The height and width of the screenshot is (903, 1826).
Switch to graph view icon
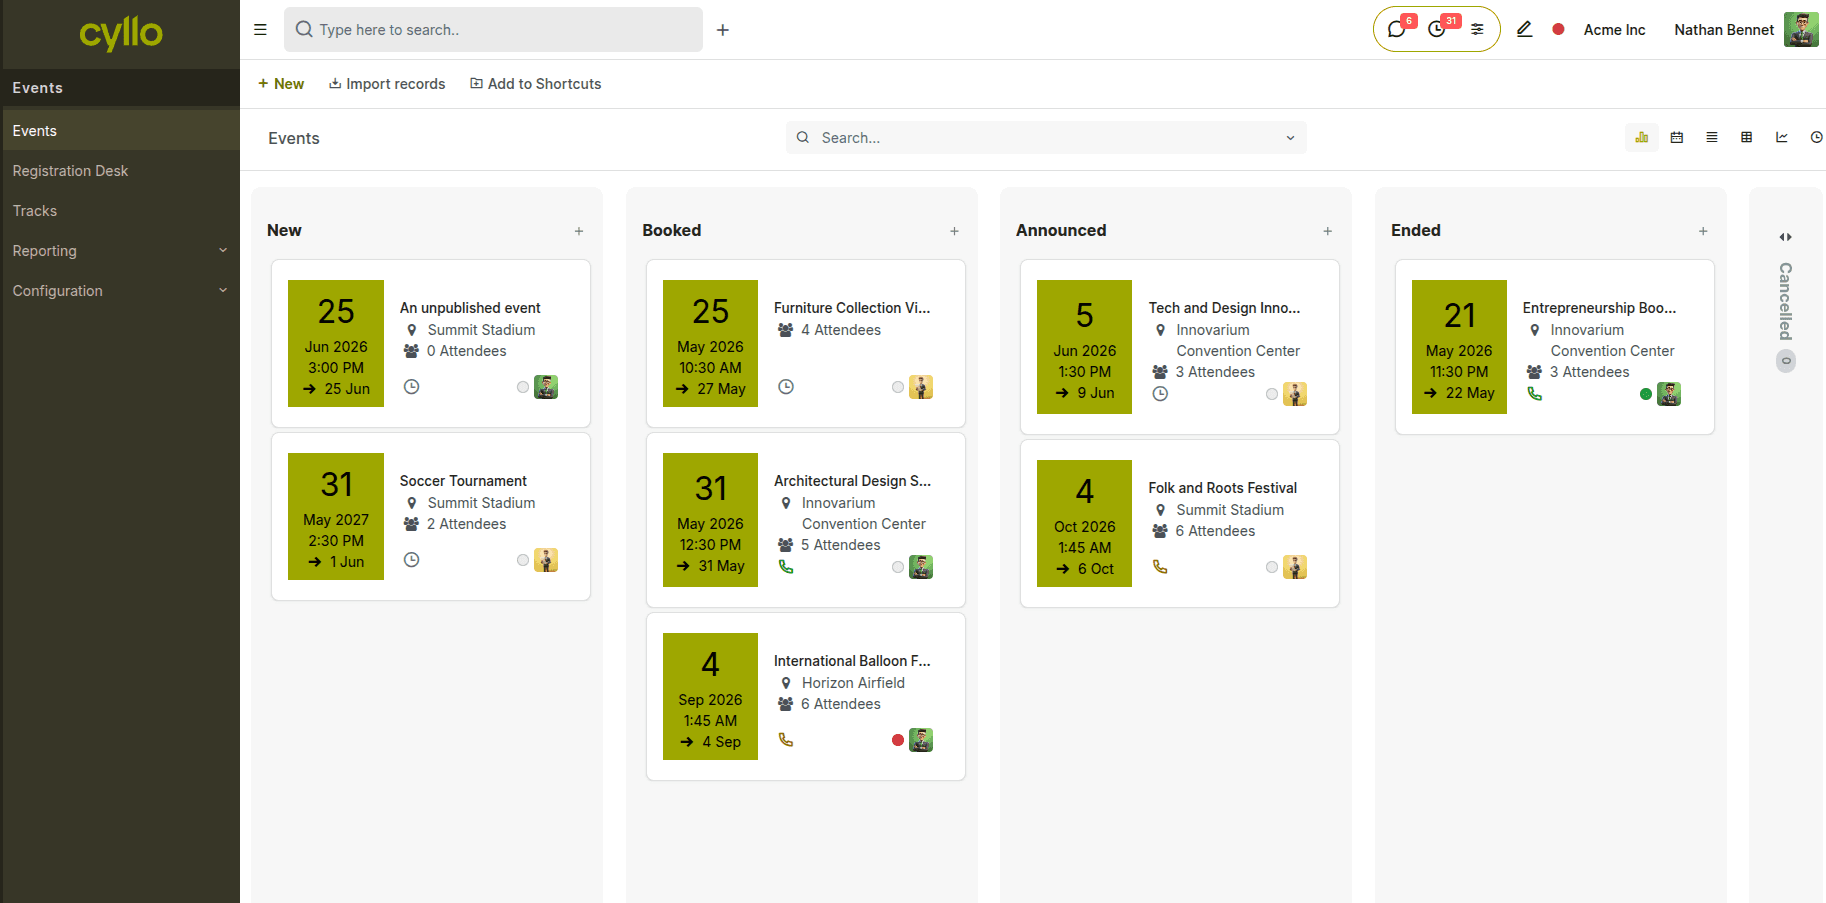coord(1782,137)
